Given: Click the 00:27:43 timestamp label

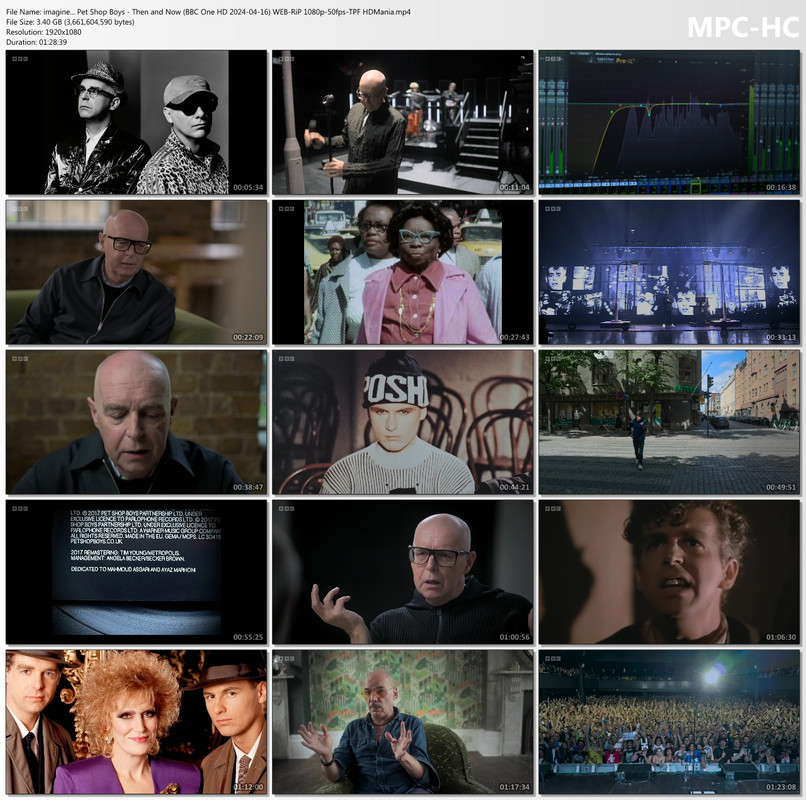Looking at the screenshot, I should (x=514, y=337).
